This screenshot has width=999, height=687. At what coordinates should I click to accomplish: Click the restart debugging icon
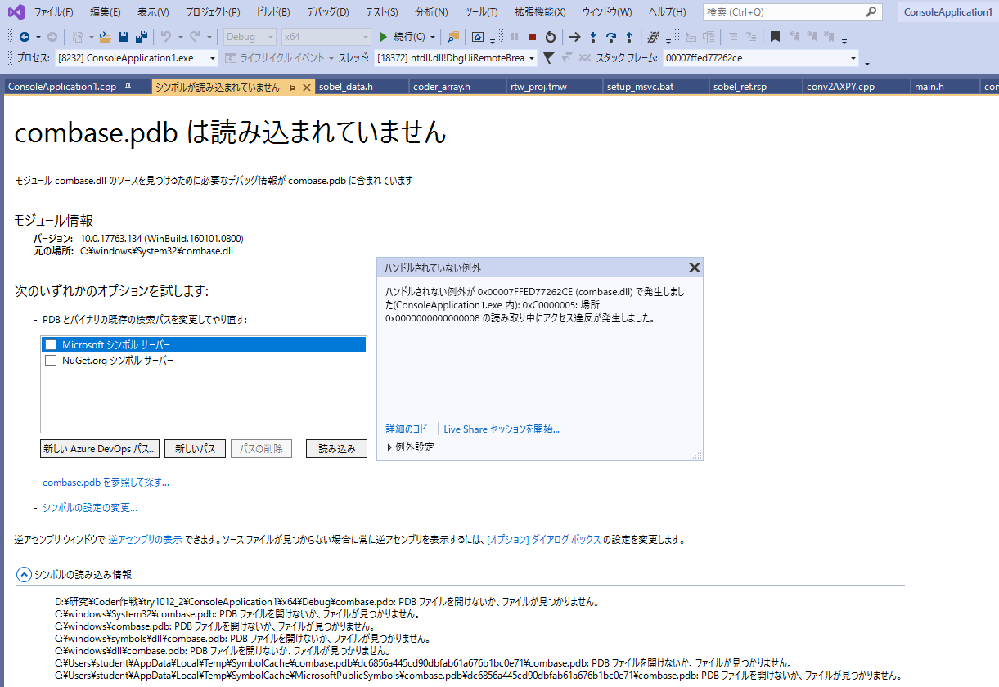pos(550,37)
